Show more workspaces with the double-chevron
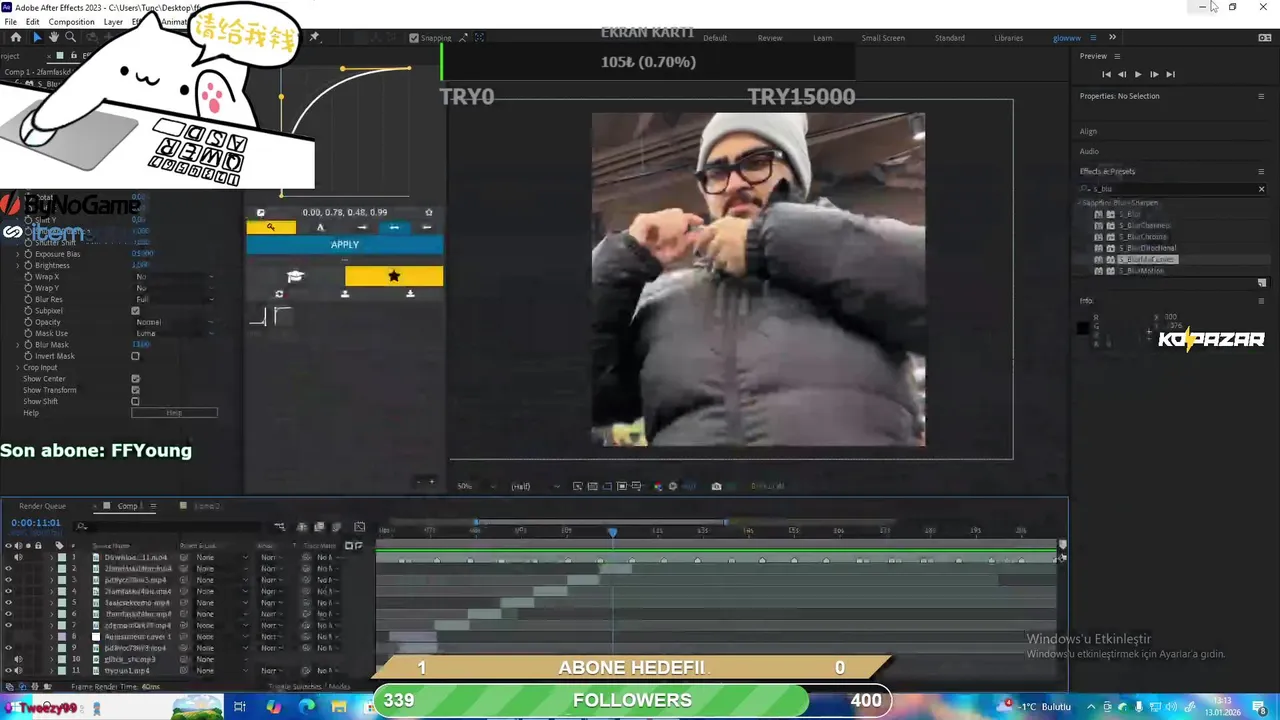This screenshot has height=720, width=1280. coord(1112,37)
